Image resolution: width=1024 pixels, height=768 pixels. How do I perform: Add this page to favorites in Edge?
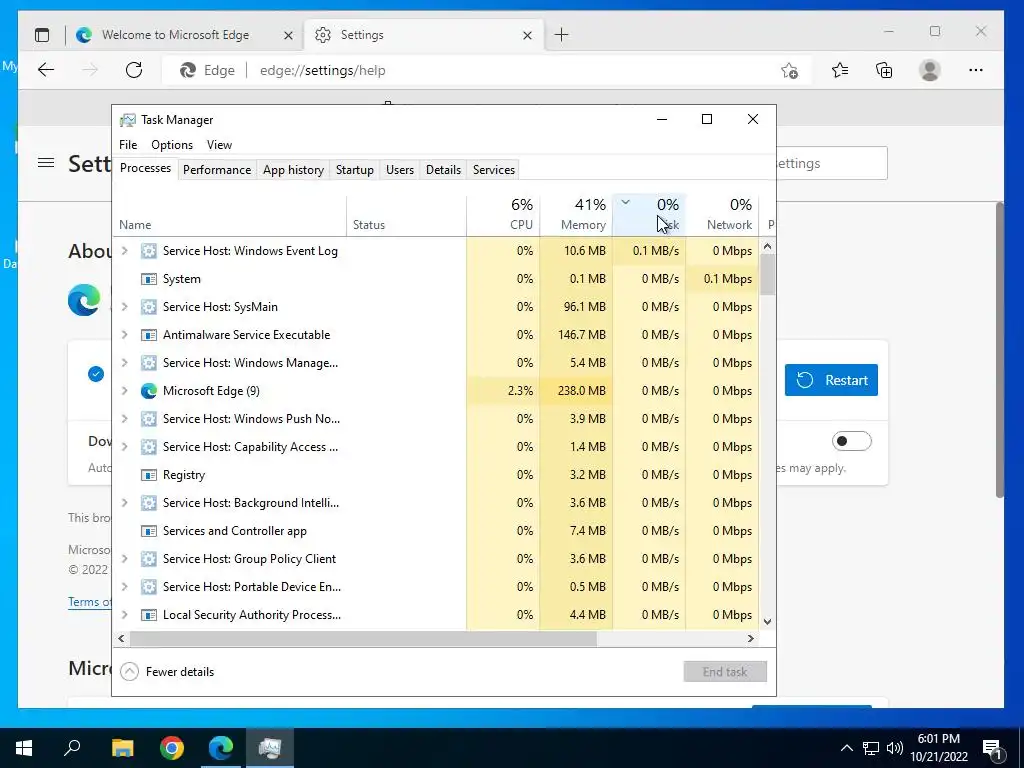(790, 71)
